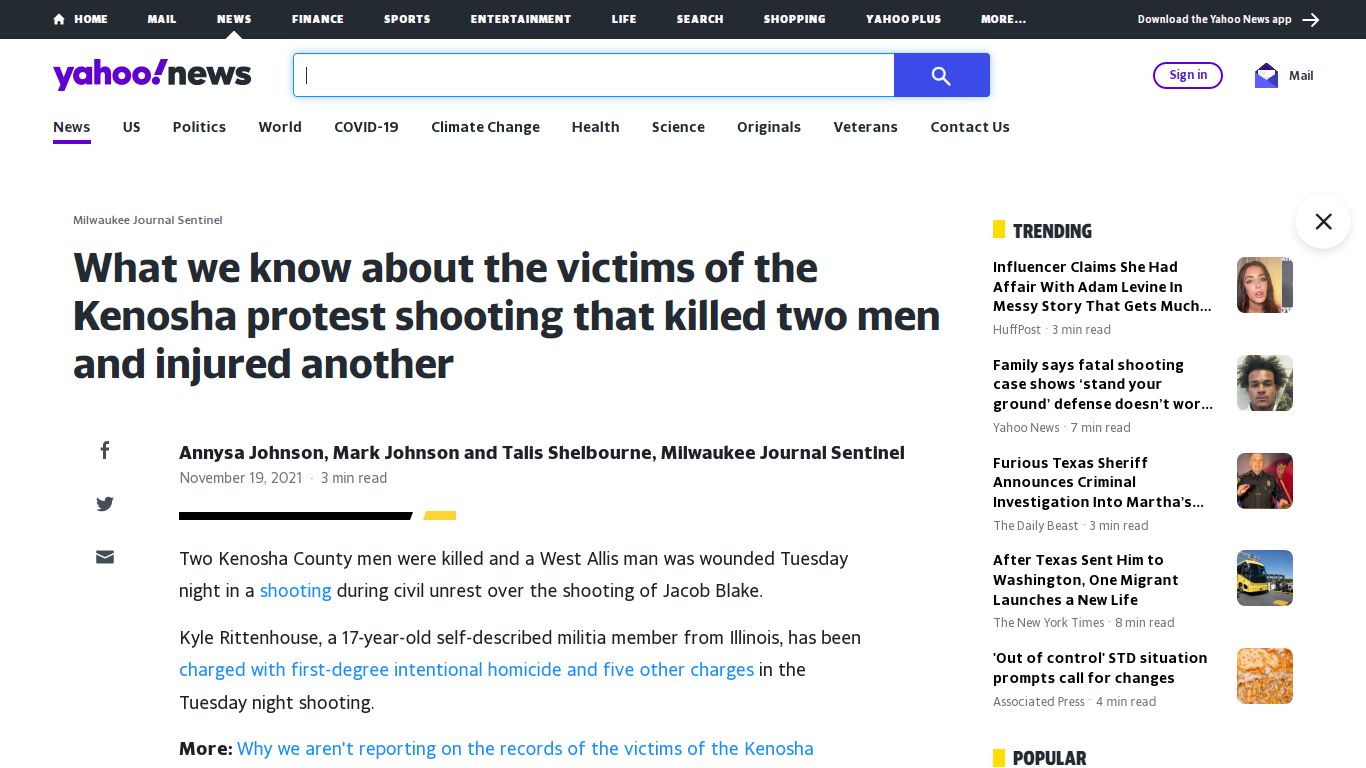Image resolution: width=1366 pixels, height=768 pixels.
Task: Click the Sign in button
Action: tap(1188, 75)
